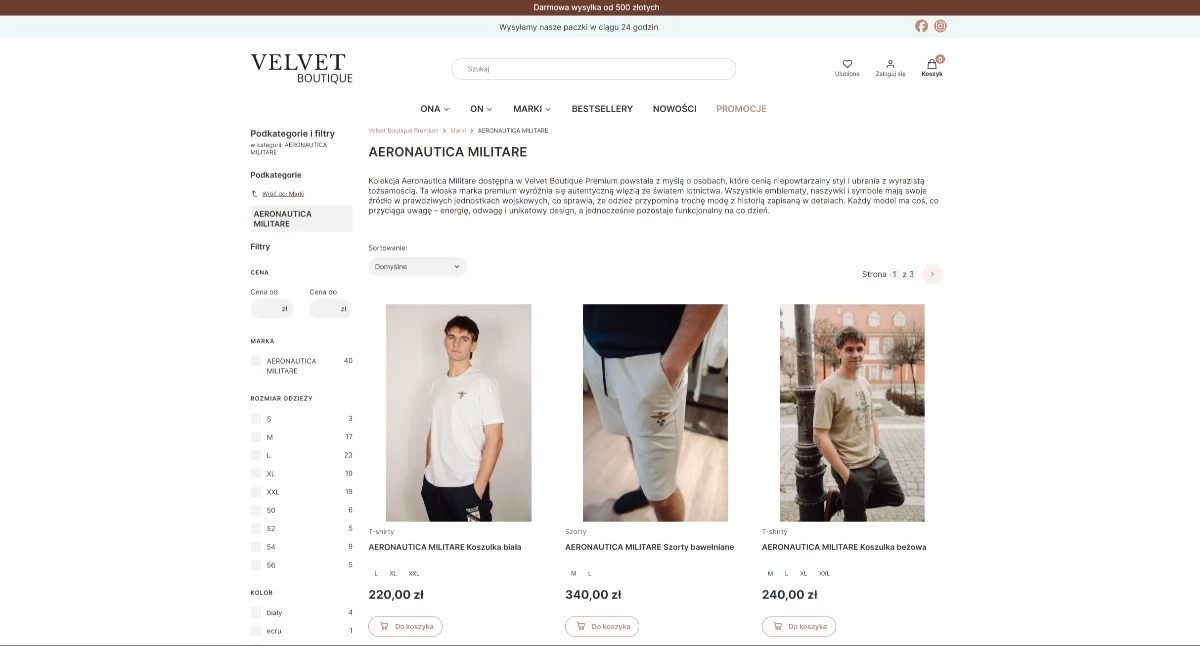Screen dimensions: 1200x646
Task: Open AERONAUTICA MILITARE Koszulka biała title
Action: (x=445, y=547)
